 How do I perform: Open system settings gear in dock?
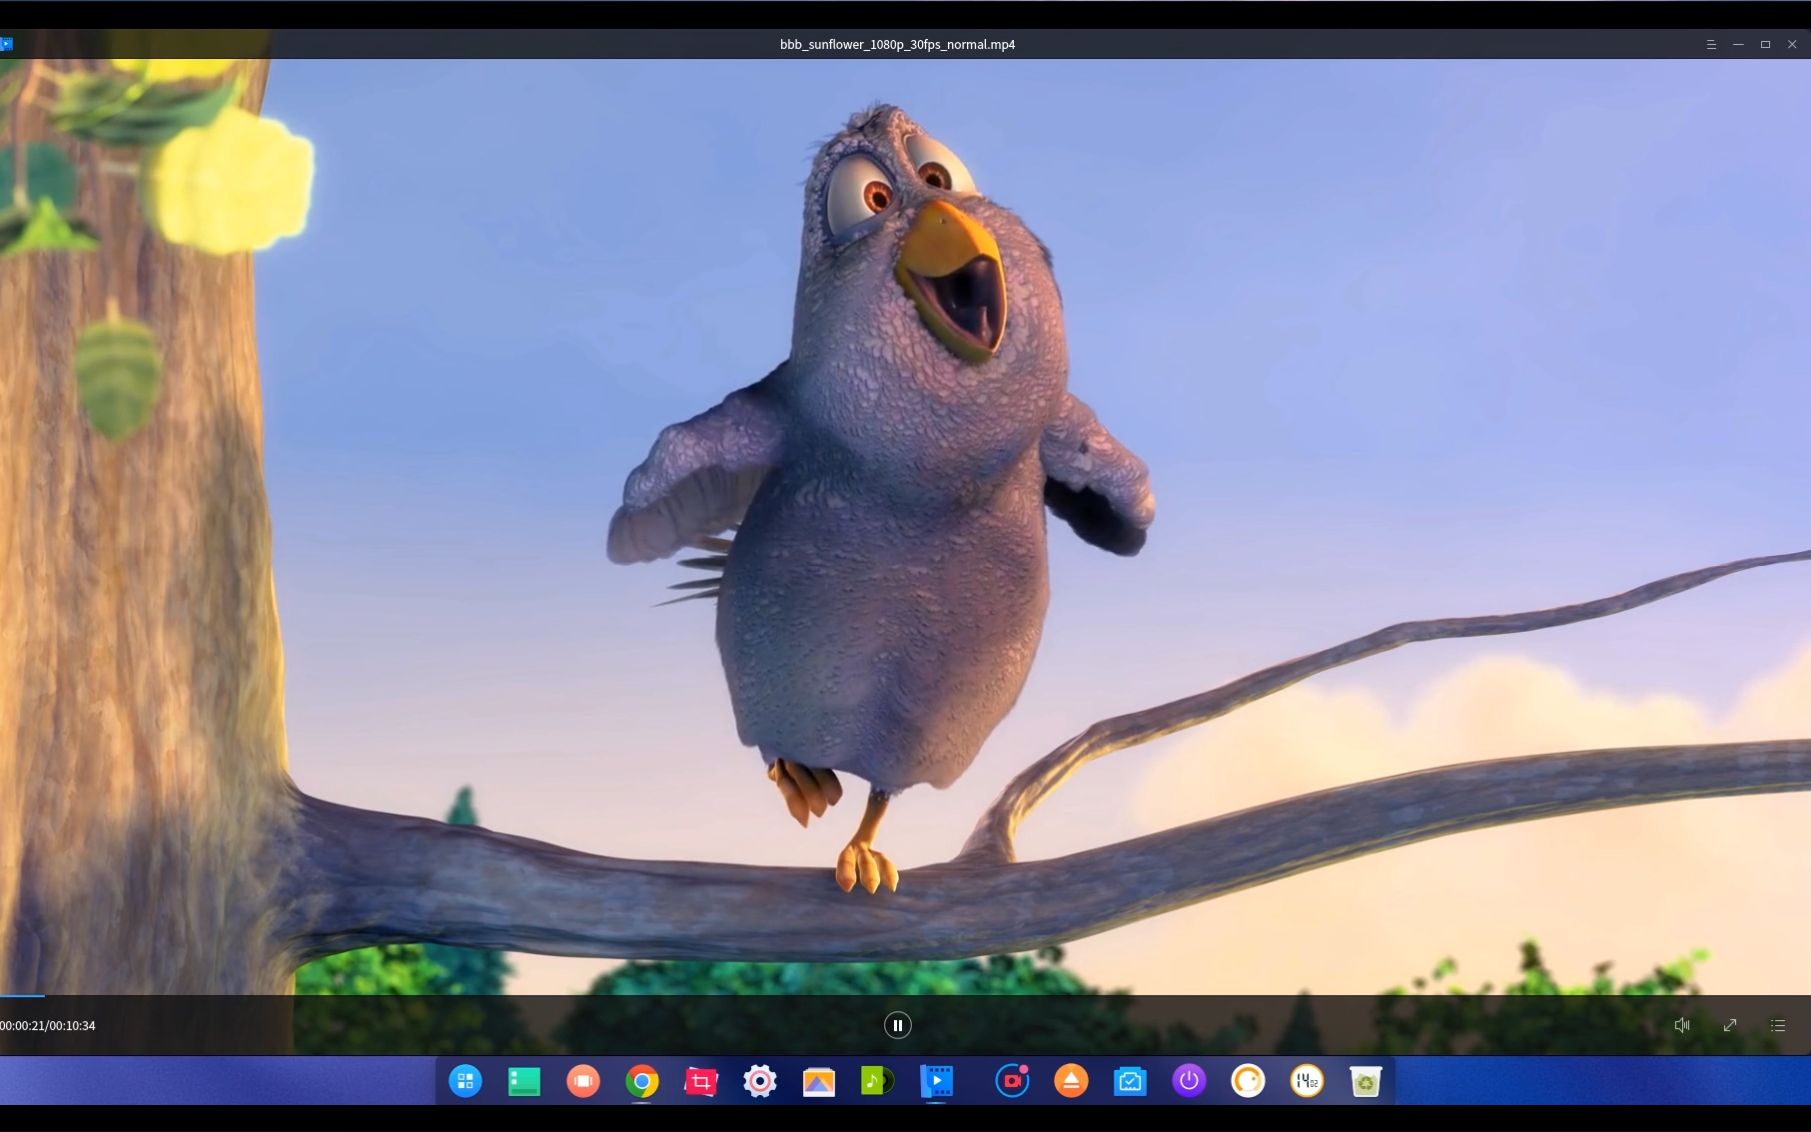760,1081
